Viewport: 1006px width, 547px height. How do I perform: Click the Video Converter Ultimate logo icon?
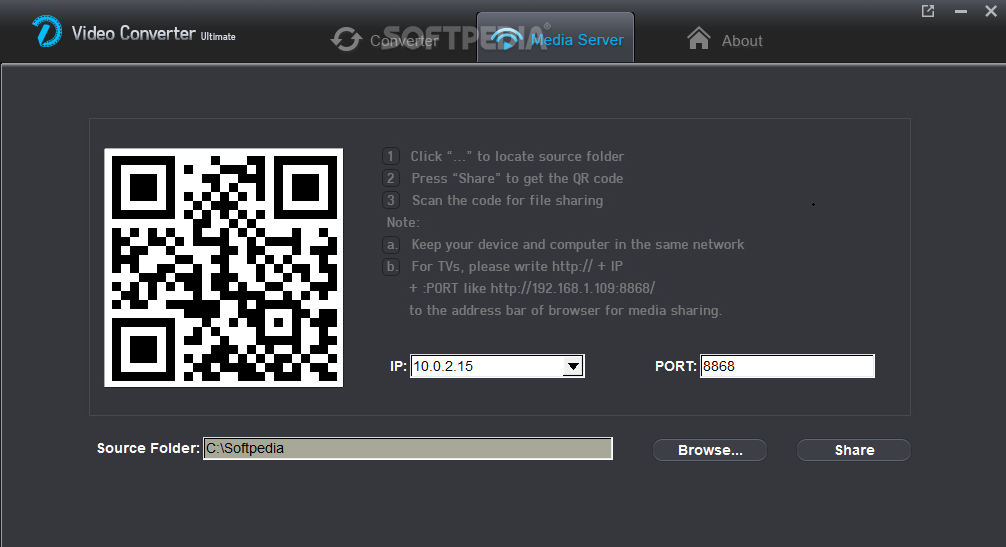[x=47, y=31]
